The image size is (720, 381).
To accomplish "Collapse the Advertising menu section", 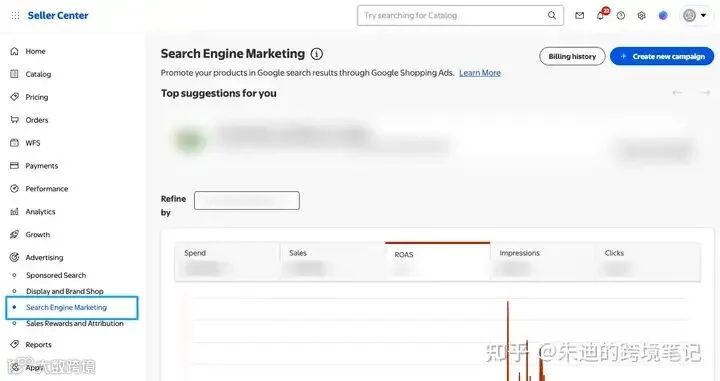I will tap(44, 257).
